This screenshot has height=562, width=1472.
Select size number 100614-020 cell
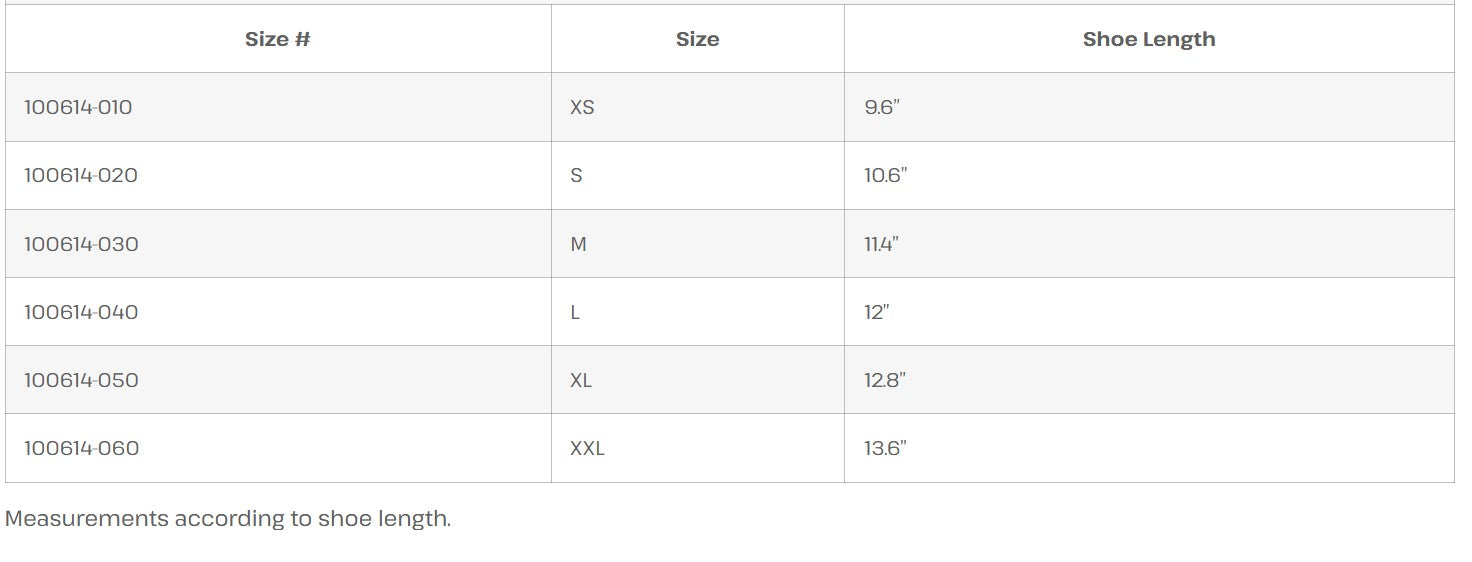[x=81, y=175]
